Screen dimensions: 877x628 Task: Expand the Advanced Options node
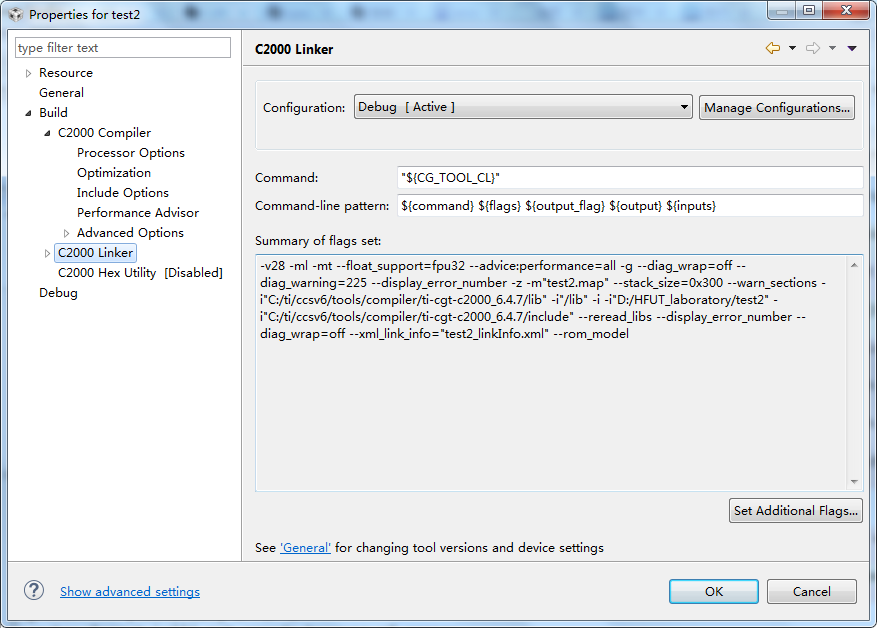click(x=66, y=233)
